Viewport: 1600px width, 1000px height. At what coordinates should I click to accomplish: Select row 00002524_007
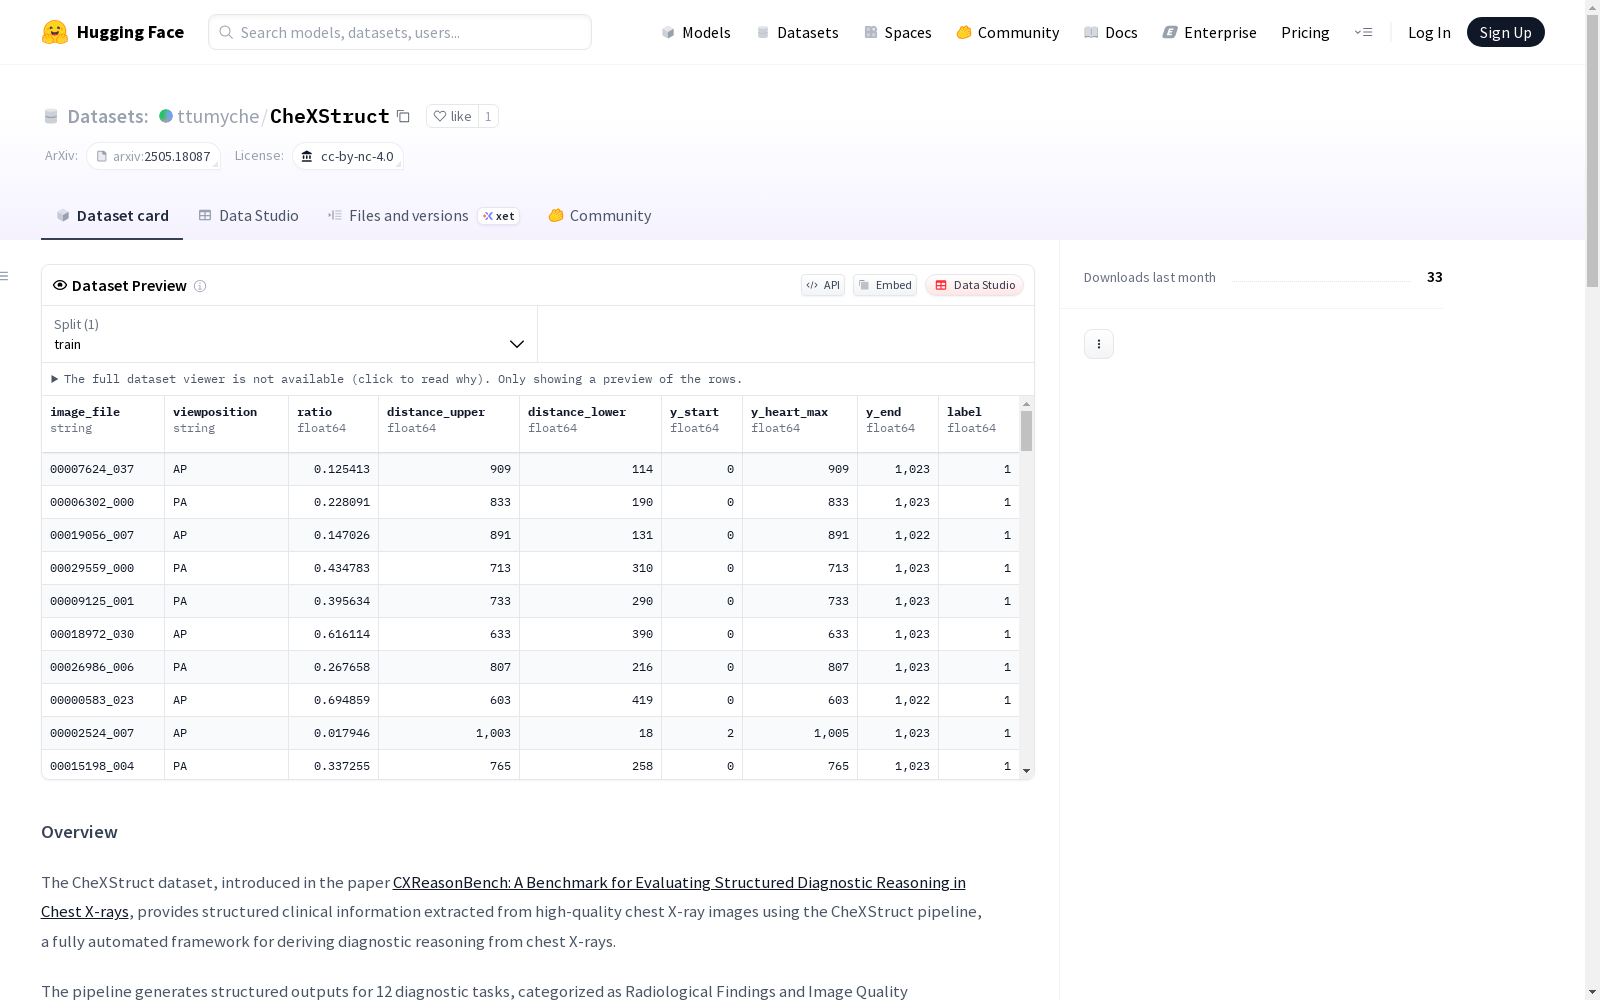pyautogui.click(x=530, y=733)
